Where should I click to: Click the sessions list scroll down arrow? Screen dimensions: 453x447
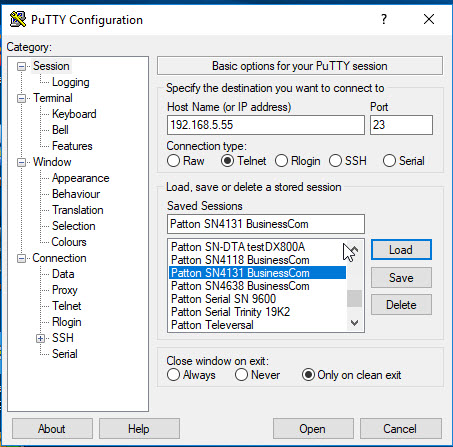point(354,323)
